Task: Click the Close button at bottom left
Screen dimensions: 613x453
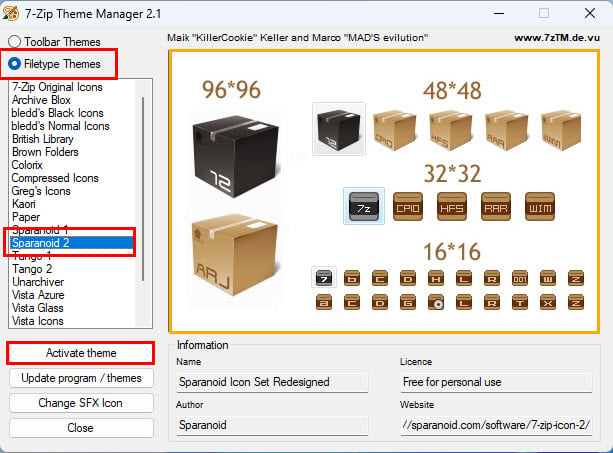Action: 81,428
